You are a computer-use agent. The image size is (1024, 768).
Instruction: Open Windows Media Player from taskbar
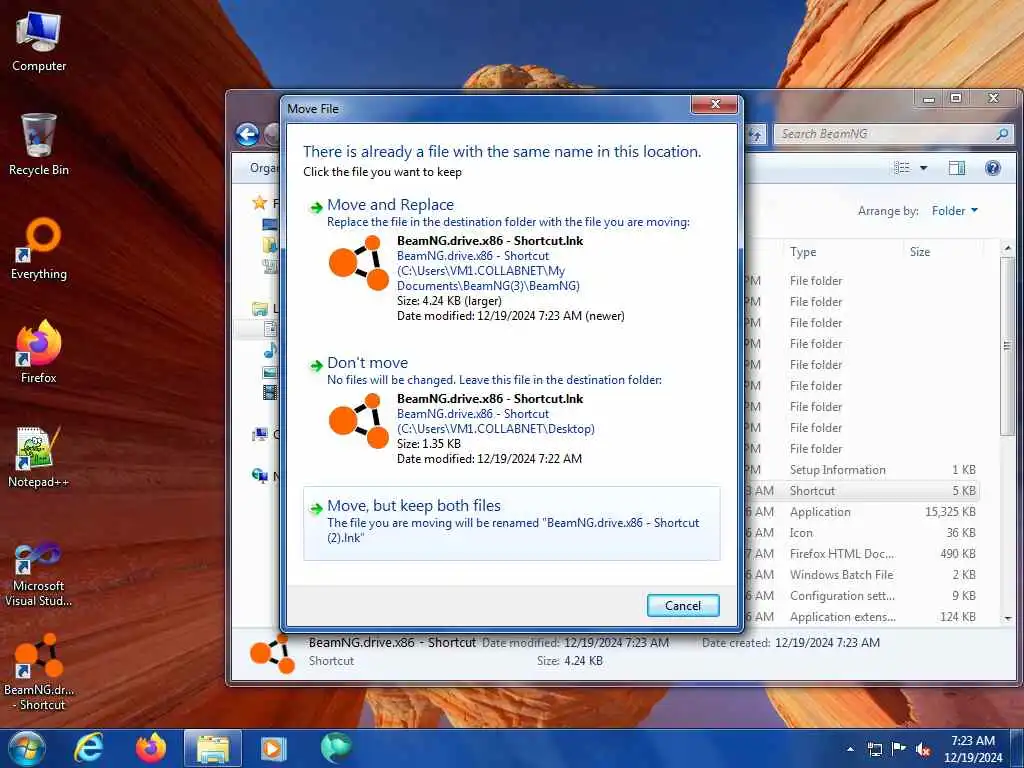[x=274, y=748]
